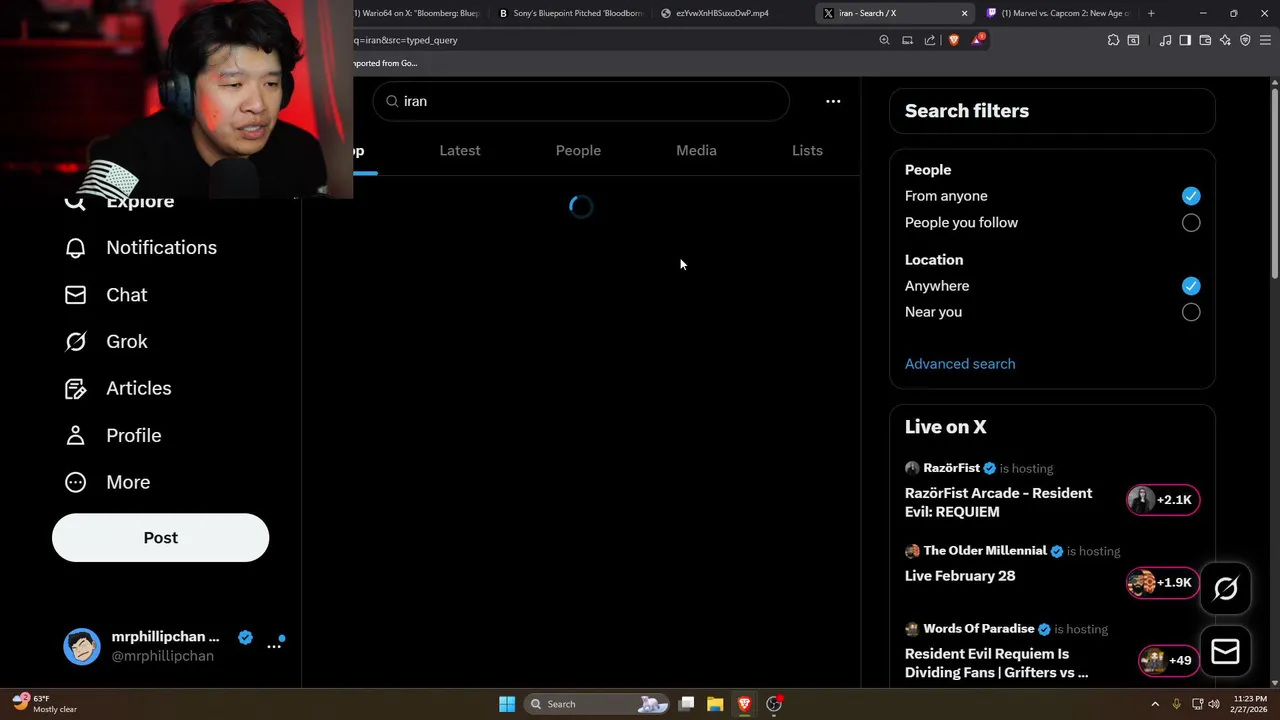Open the weather widget showing 63°F
The height and width of the screenshot is (720, 1280).
(x=45, y=704)
